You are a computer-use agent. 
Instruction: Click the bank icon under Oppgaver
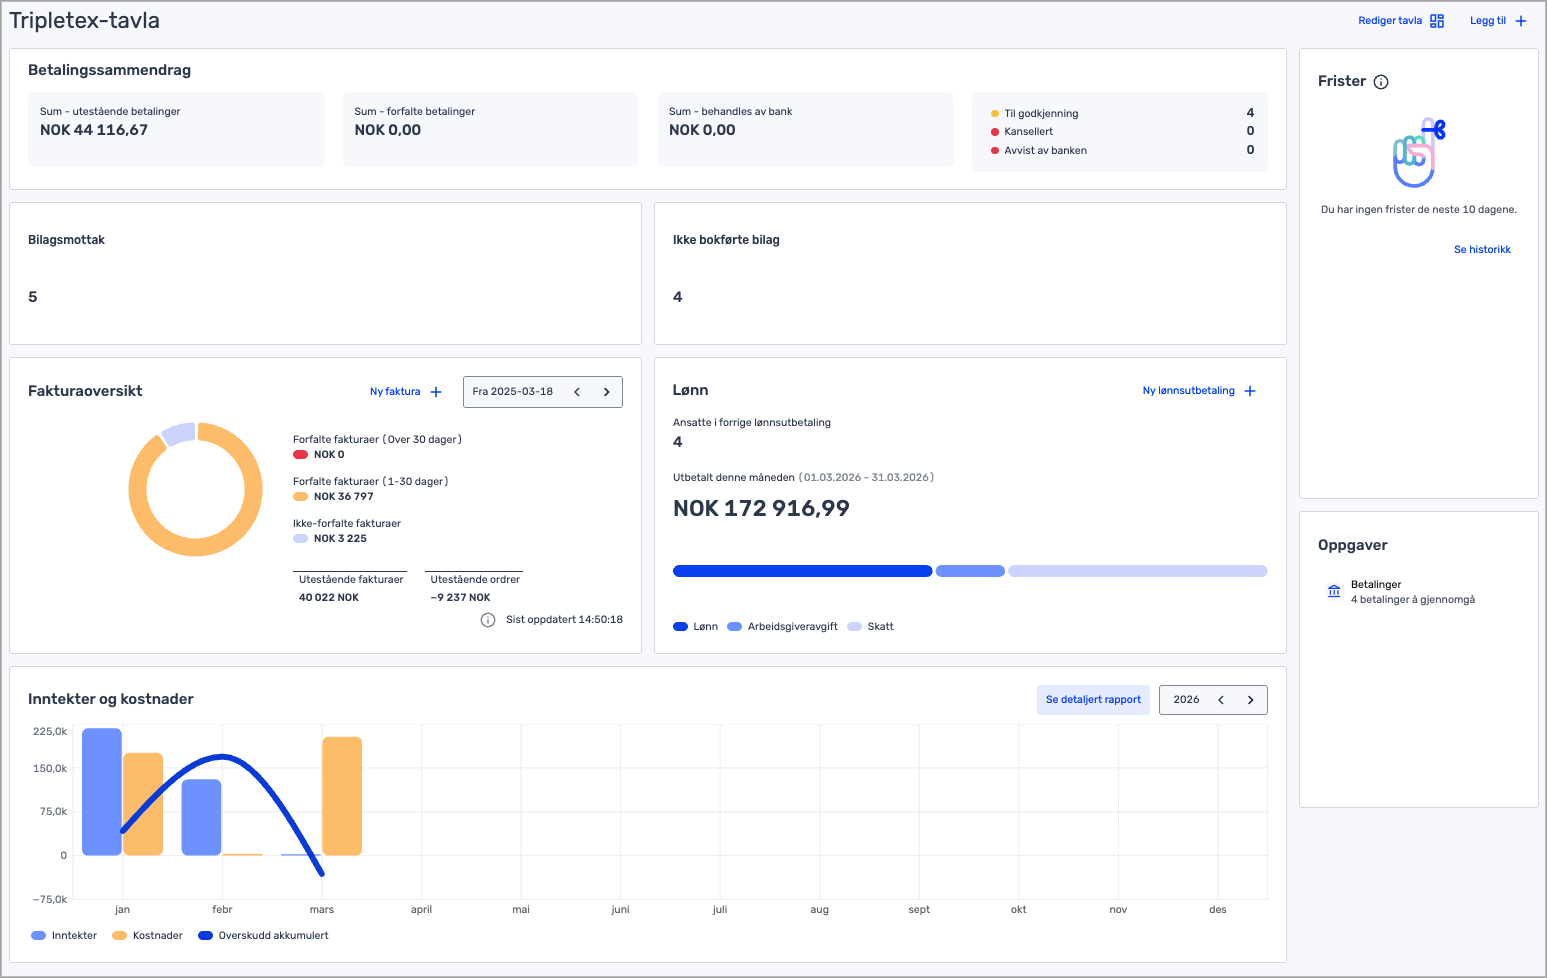click(1334, 591)
